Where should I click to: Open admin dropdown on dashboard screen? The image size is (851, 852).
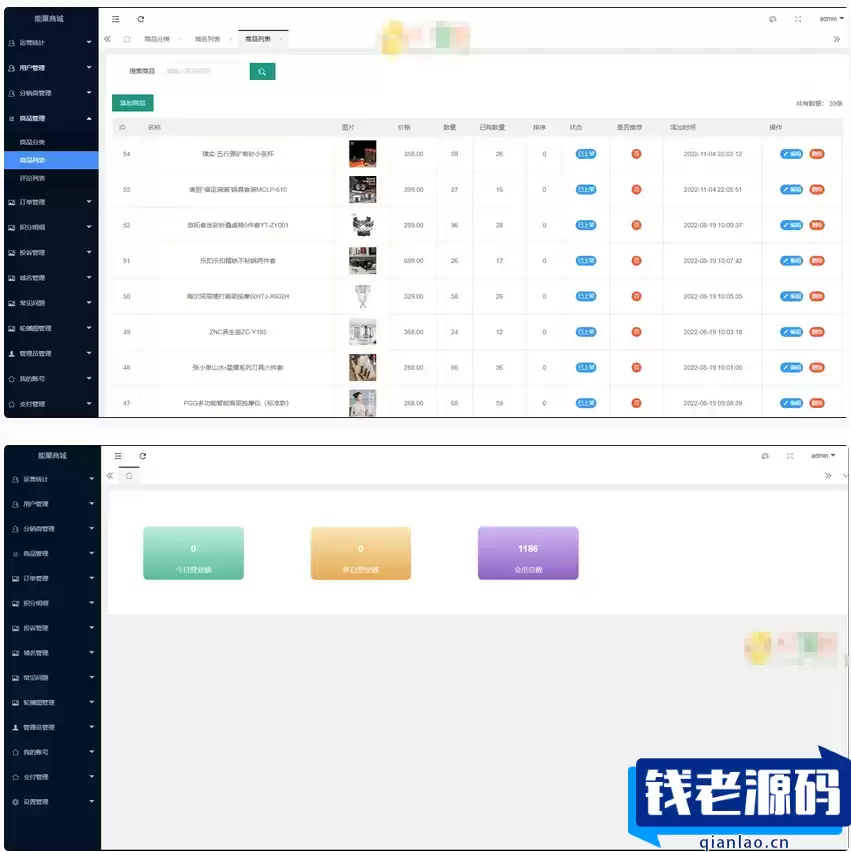pos(823,455)
